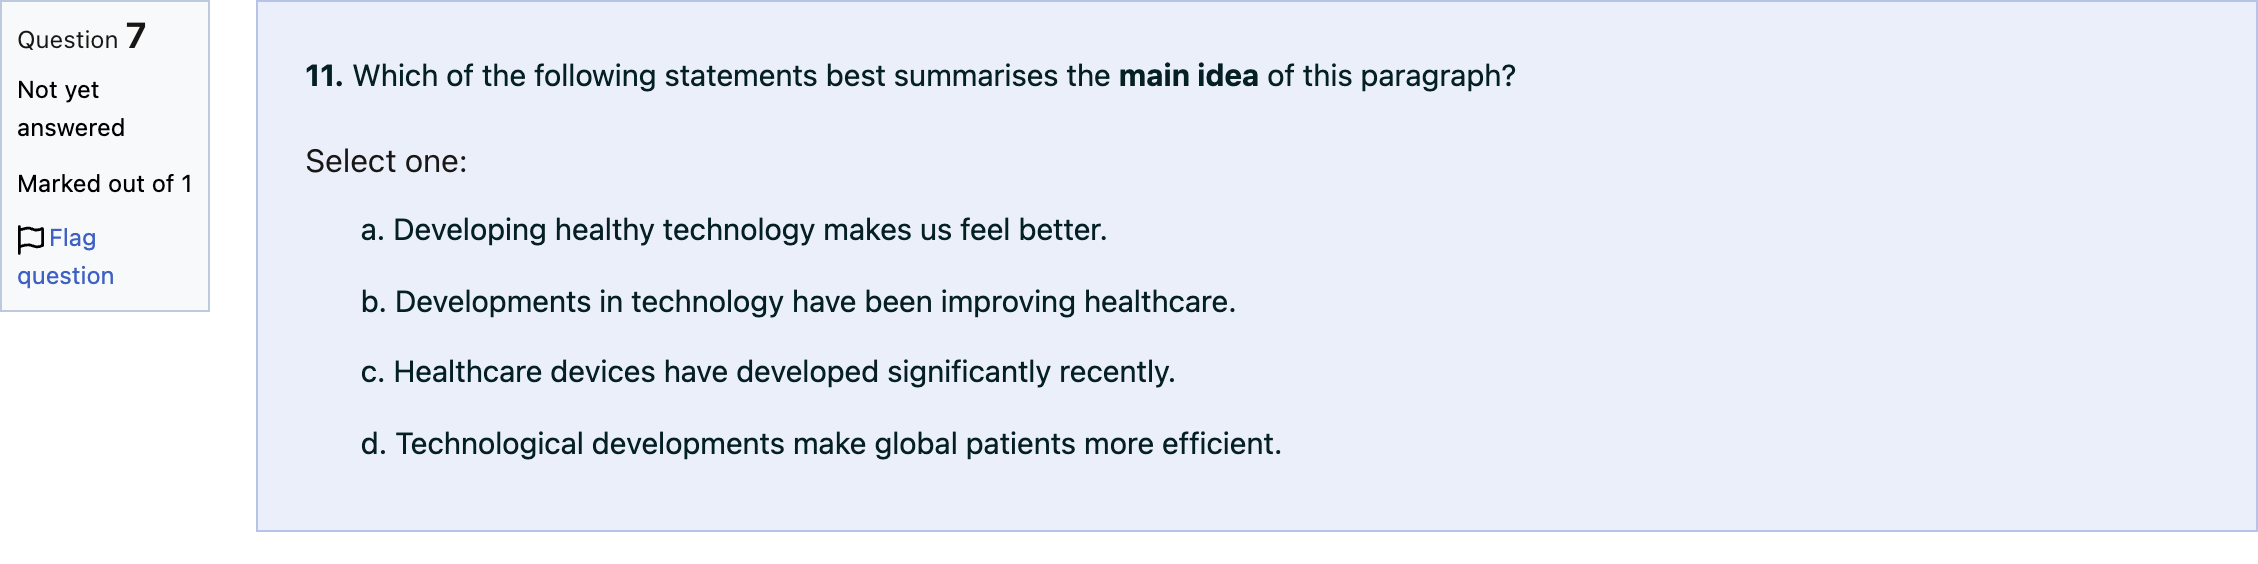This screenshot has width=2258, height=564.
Task: Choose answer d about global patients
Action: [x=821, y=444]
